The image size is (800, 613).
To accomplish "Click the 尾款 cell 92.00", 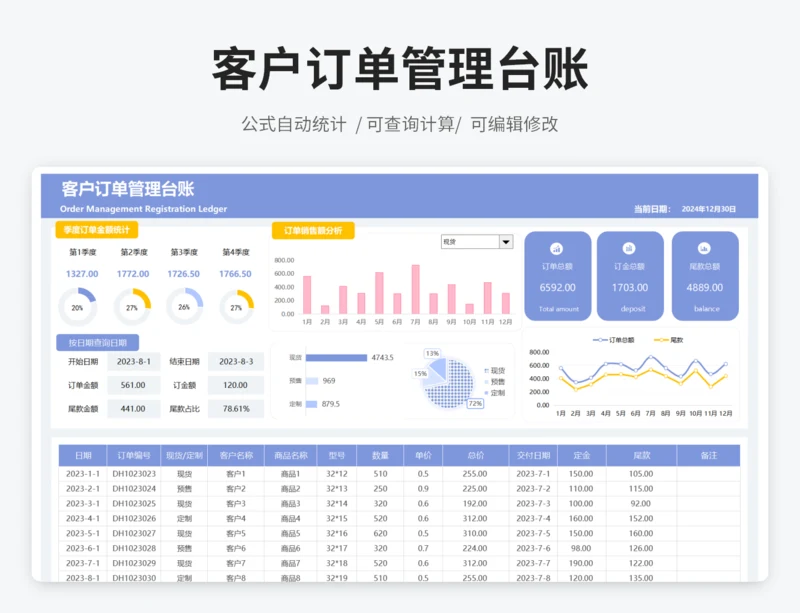I will point(641,504).
